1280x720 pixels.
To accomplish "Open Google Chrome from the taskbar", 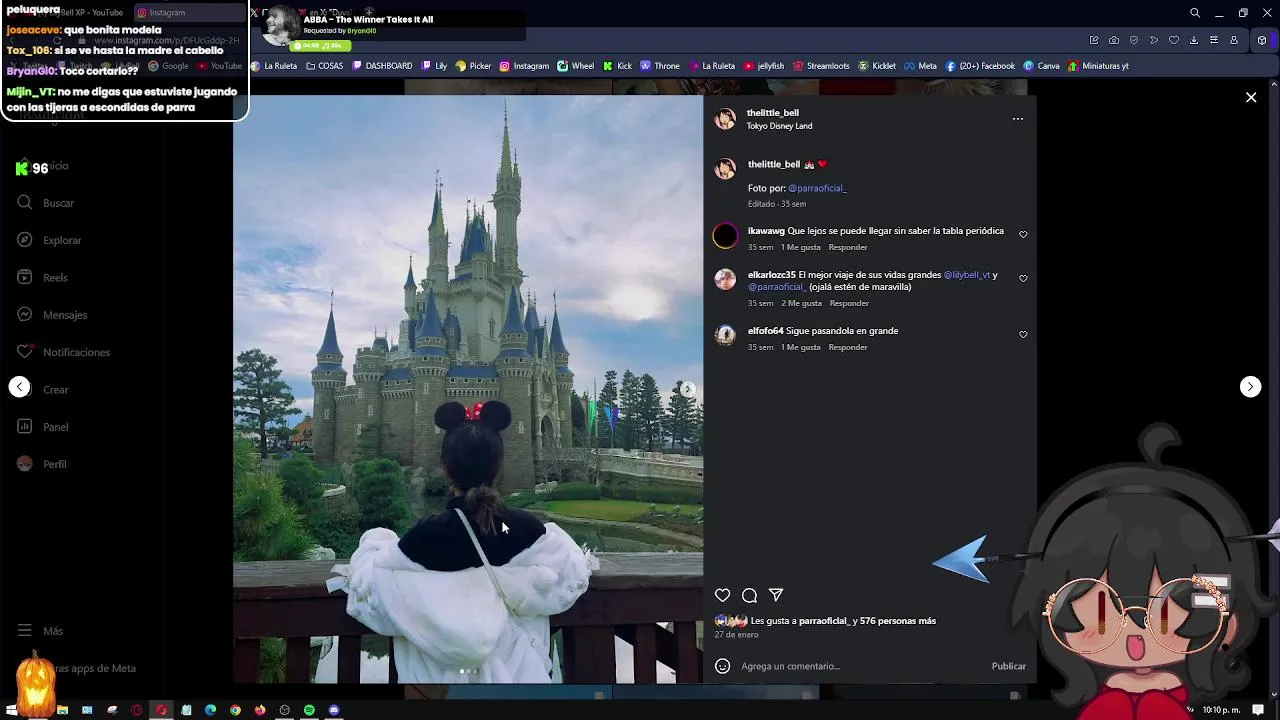I will (x=235, y=710).
